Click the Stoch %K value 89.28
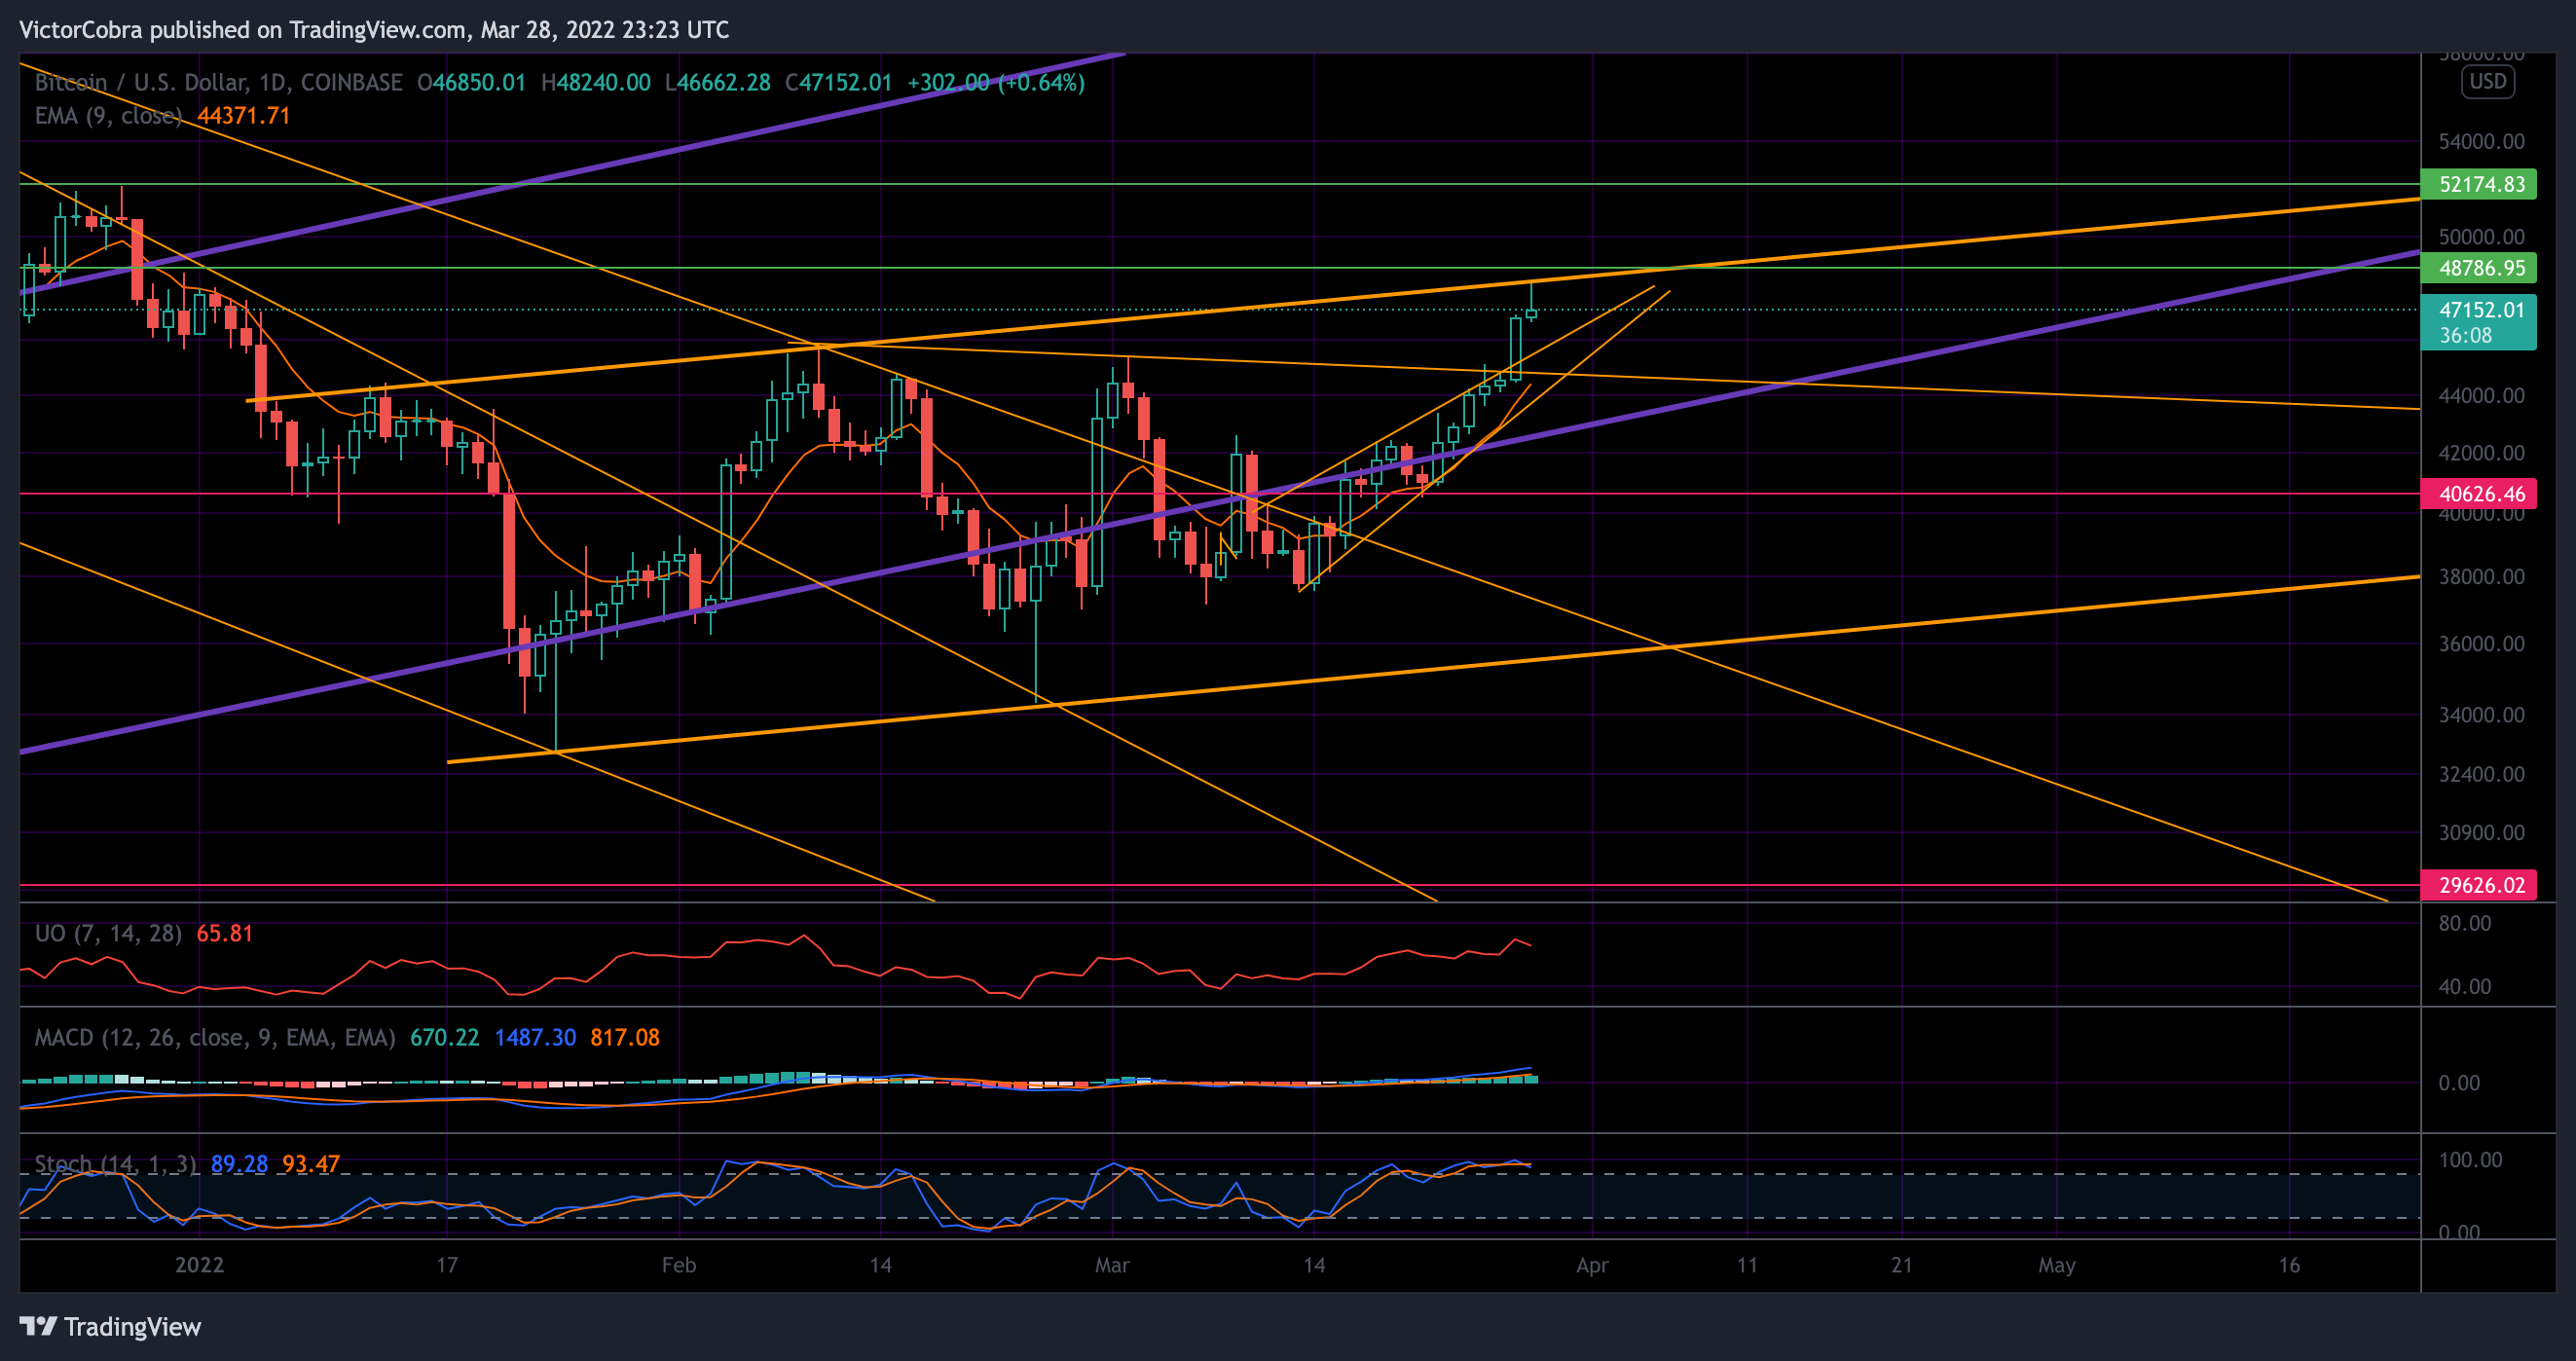 (239, 1165)
